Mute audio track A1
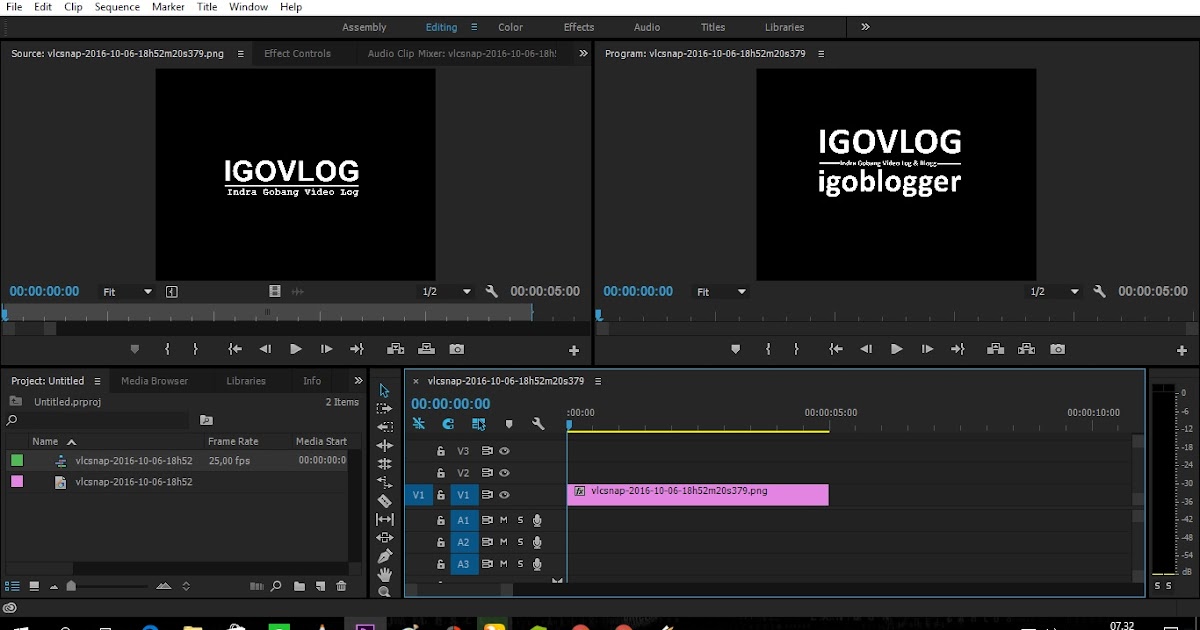1200x630 pixels. (x=504, y=520)
